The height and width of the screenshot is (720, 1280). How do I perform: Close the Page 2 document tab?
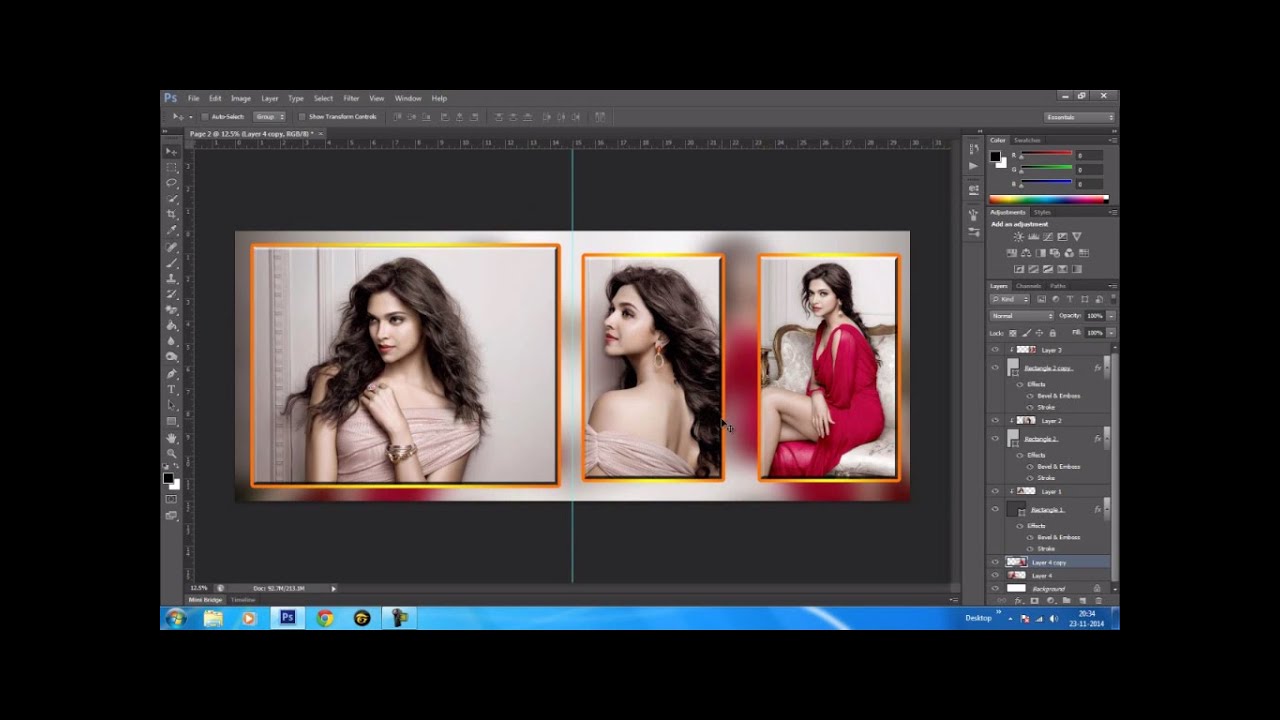click(320, 133)
